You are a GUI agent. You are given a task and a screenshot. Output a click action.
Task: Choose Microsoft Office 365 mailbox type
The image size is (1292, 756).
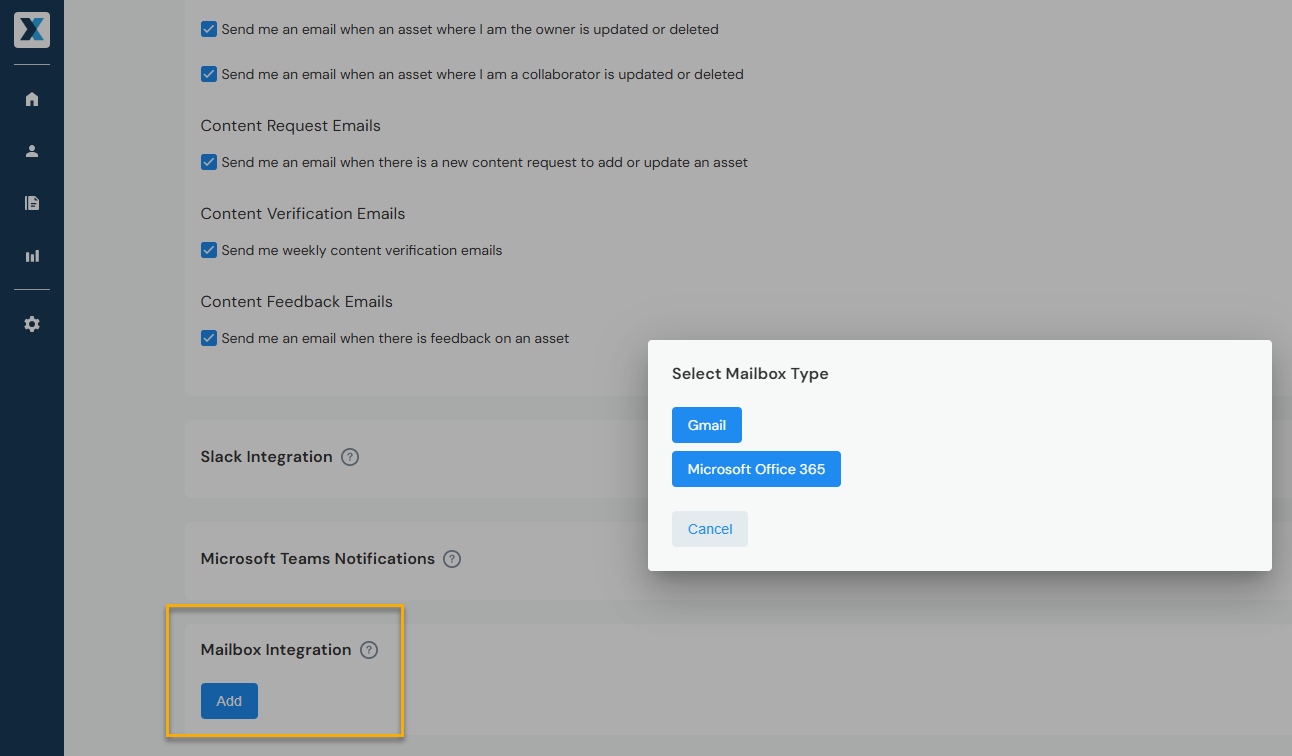[756, 469]
